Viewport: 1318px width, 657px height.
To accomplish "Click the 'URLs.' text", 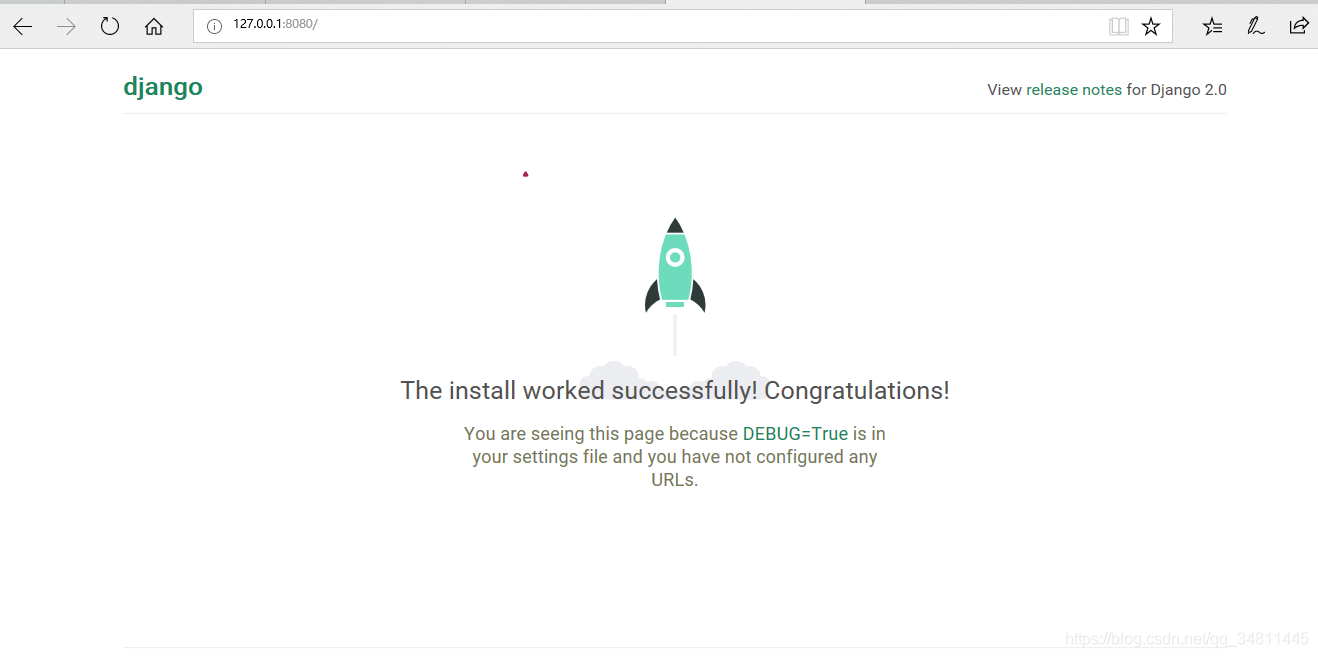I will pos(675,479).
